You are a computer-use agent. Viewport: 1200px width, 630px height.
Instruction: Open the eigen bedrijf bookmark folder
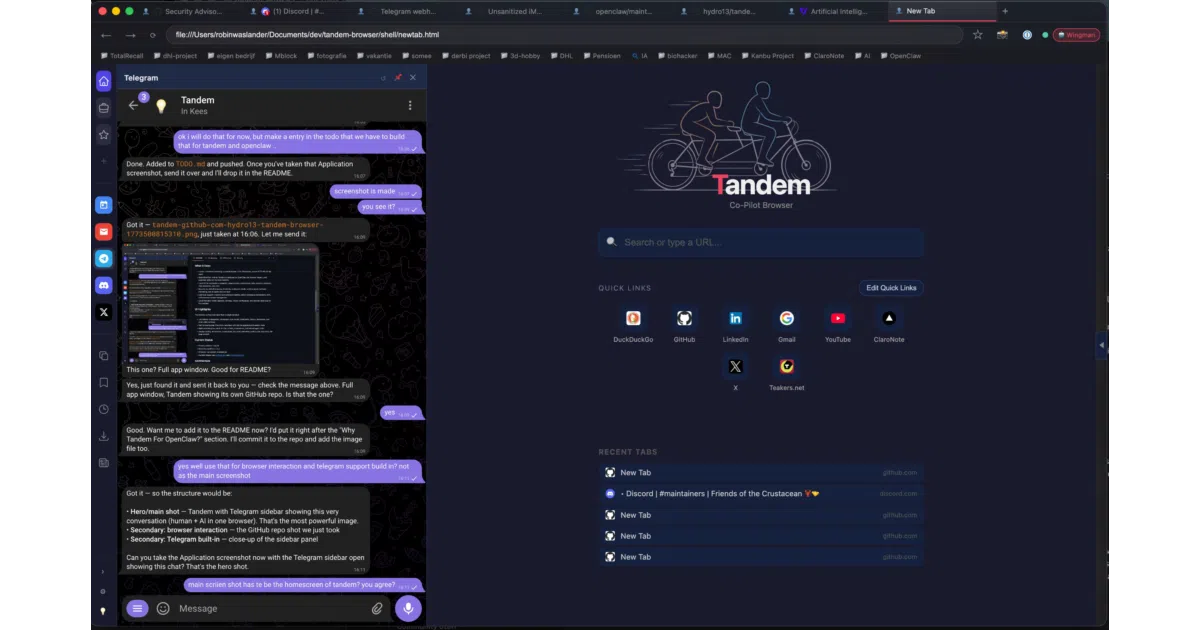click(x=231, y=56)
